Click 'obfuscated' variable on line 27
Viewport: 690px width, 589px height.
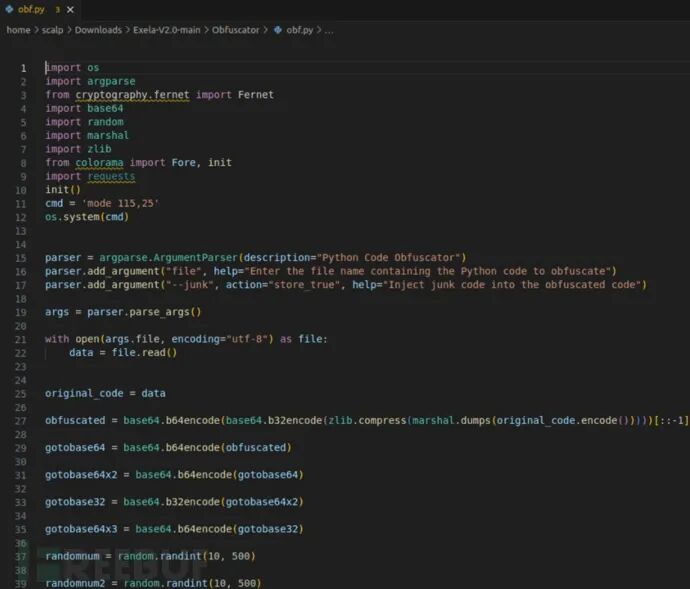[75, 420]
